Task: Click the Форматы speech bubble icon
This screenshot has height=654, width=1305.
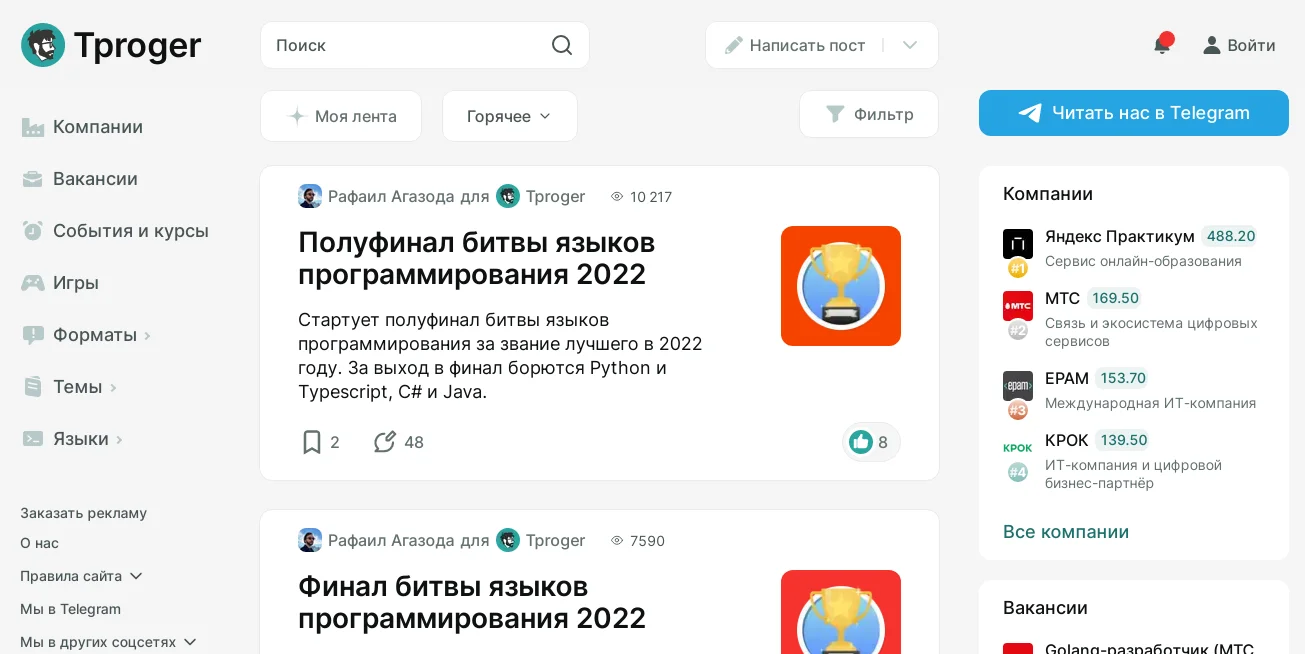Action: click(33, 335)
